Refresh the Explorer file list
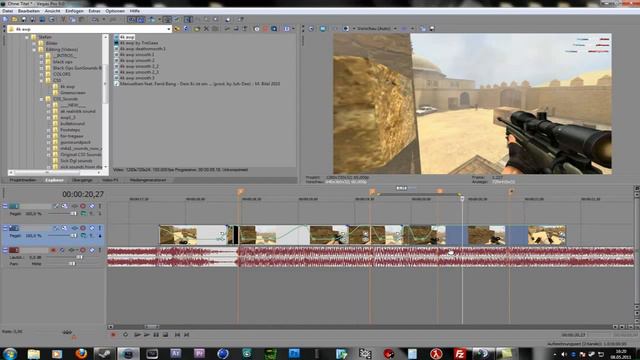This screenshot has width=640, height=360. coord(187,29)
